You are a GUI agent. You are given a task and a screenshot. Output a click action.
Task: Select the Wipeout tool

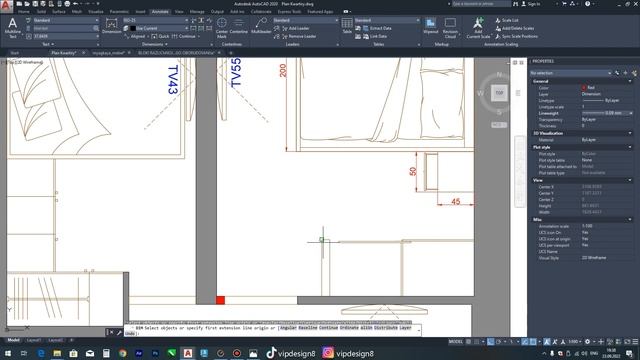coord(431,26)
